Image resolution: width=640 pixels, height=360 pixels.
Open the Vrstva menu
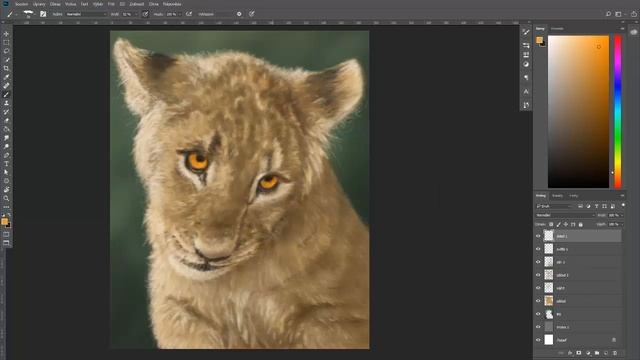click(71, 4)
